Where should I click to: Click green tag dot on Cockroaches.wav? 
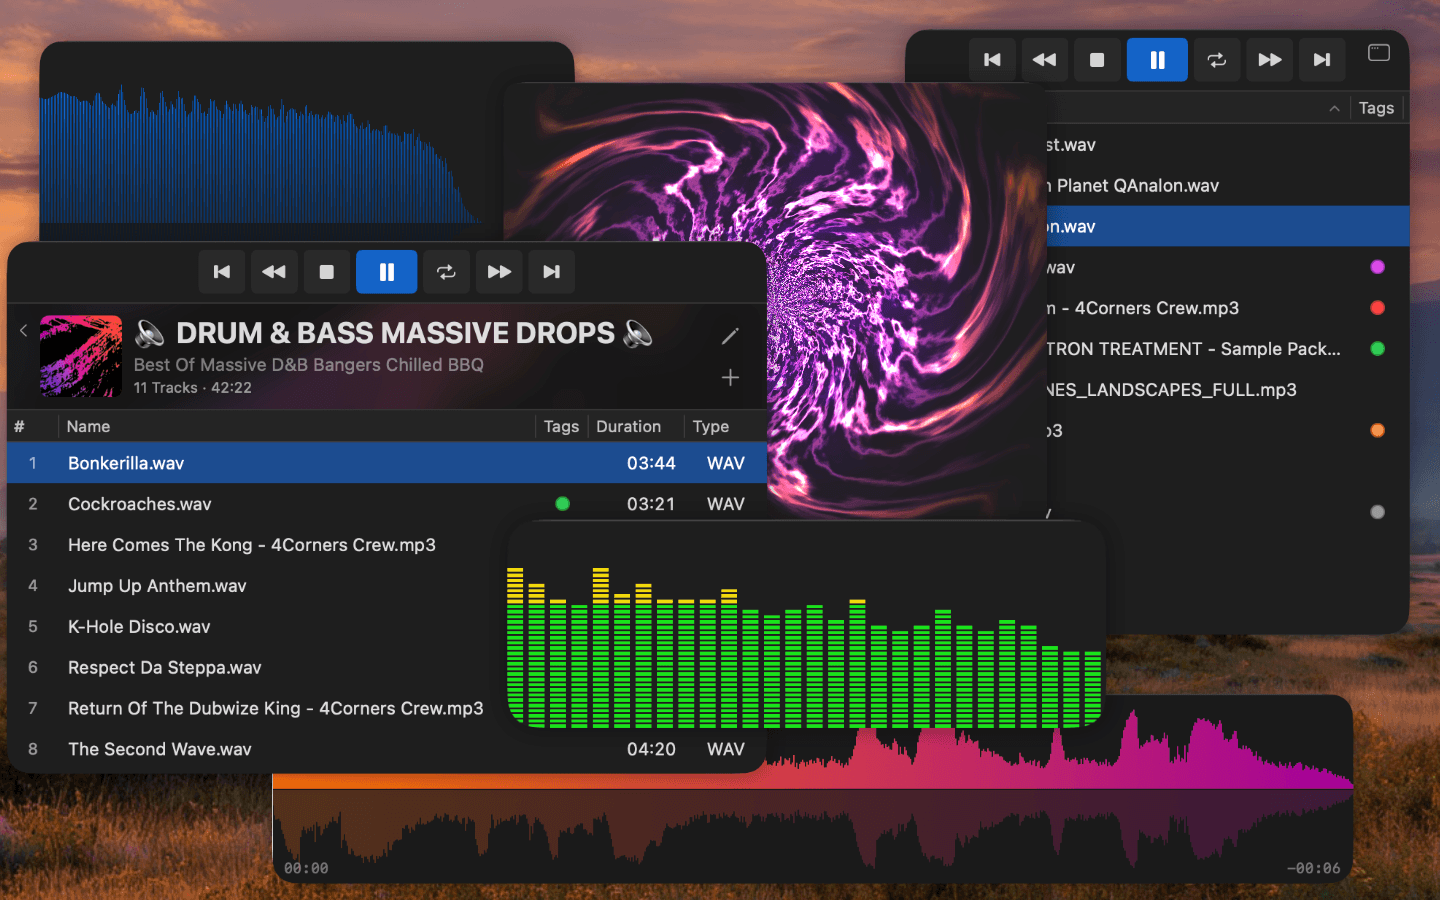[x=563, y=504]
